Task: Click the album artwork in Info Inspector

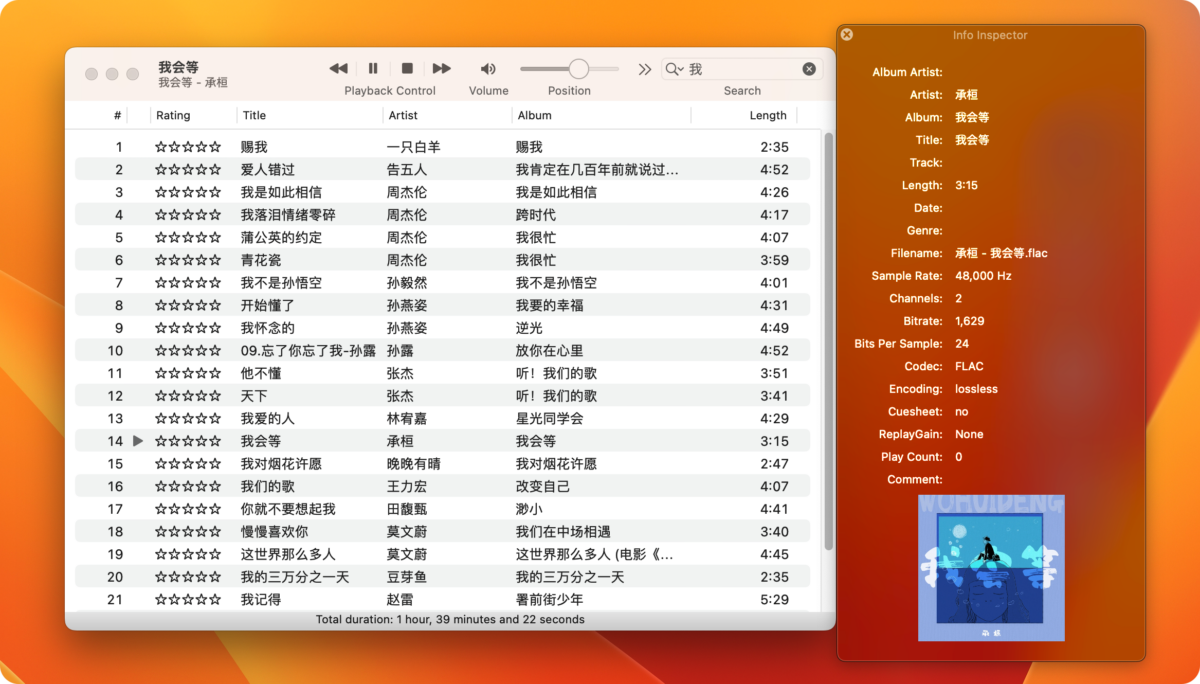Action: pyautogui.click(x=991, y=568)
